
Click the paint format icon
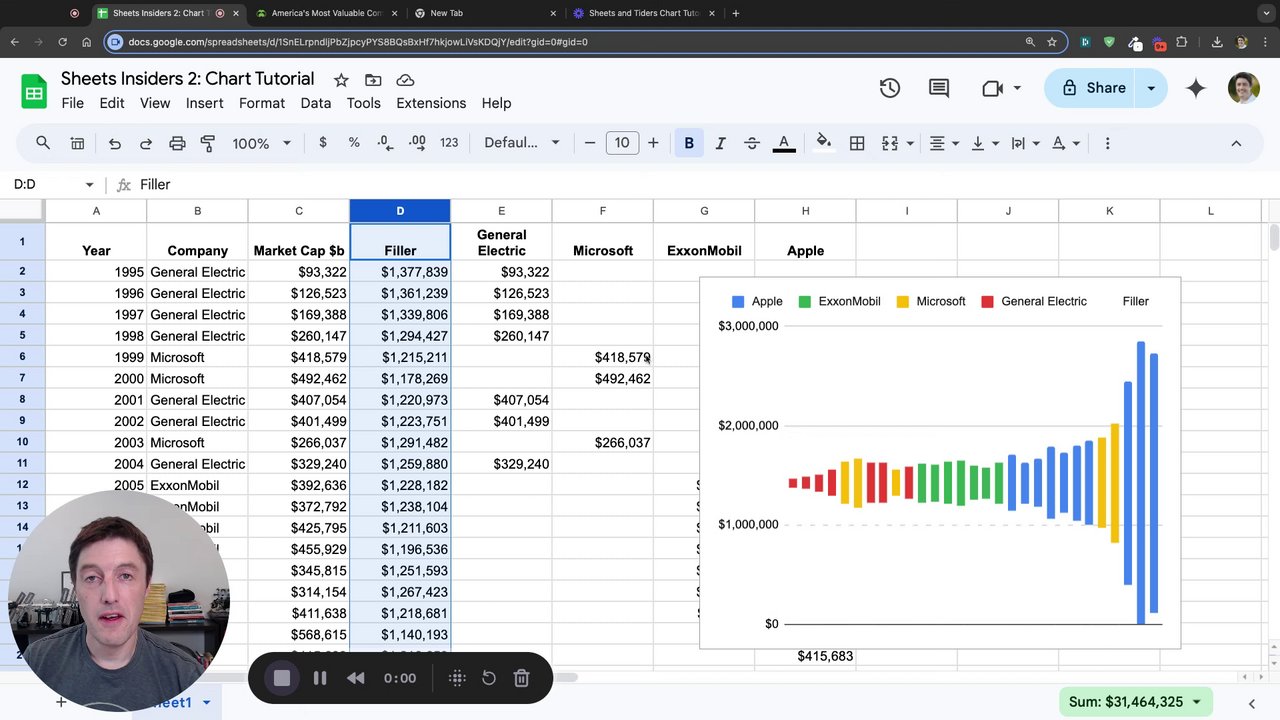pyautogui.click(x=208, y=143)
